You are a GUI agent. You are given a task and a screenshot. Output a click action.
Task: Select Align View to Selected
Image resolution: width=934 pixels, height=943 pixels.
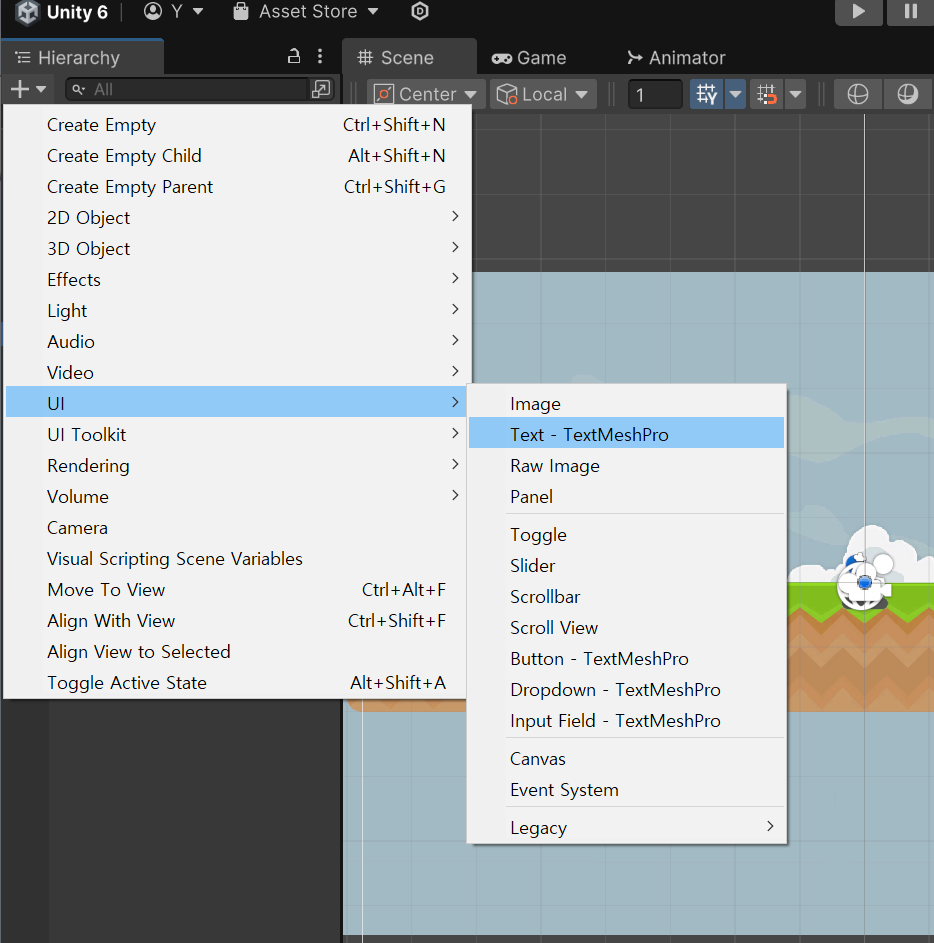[x=236, y=652]
